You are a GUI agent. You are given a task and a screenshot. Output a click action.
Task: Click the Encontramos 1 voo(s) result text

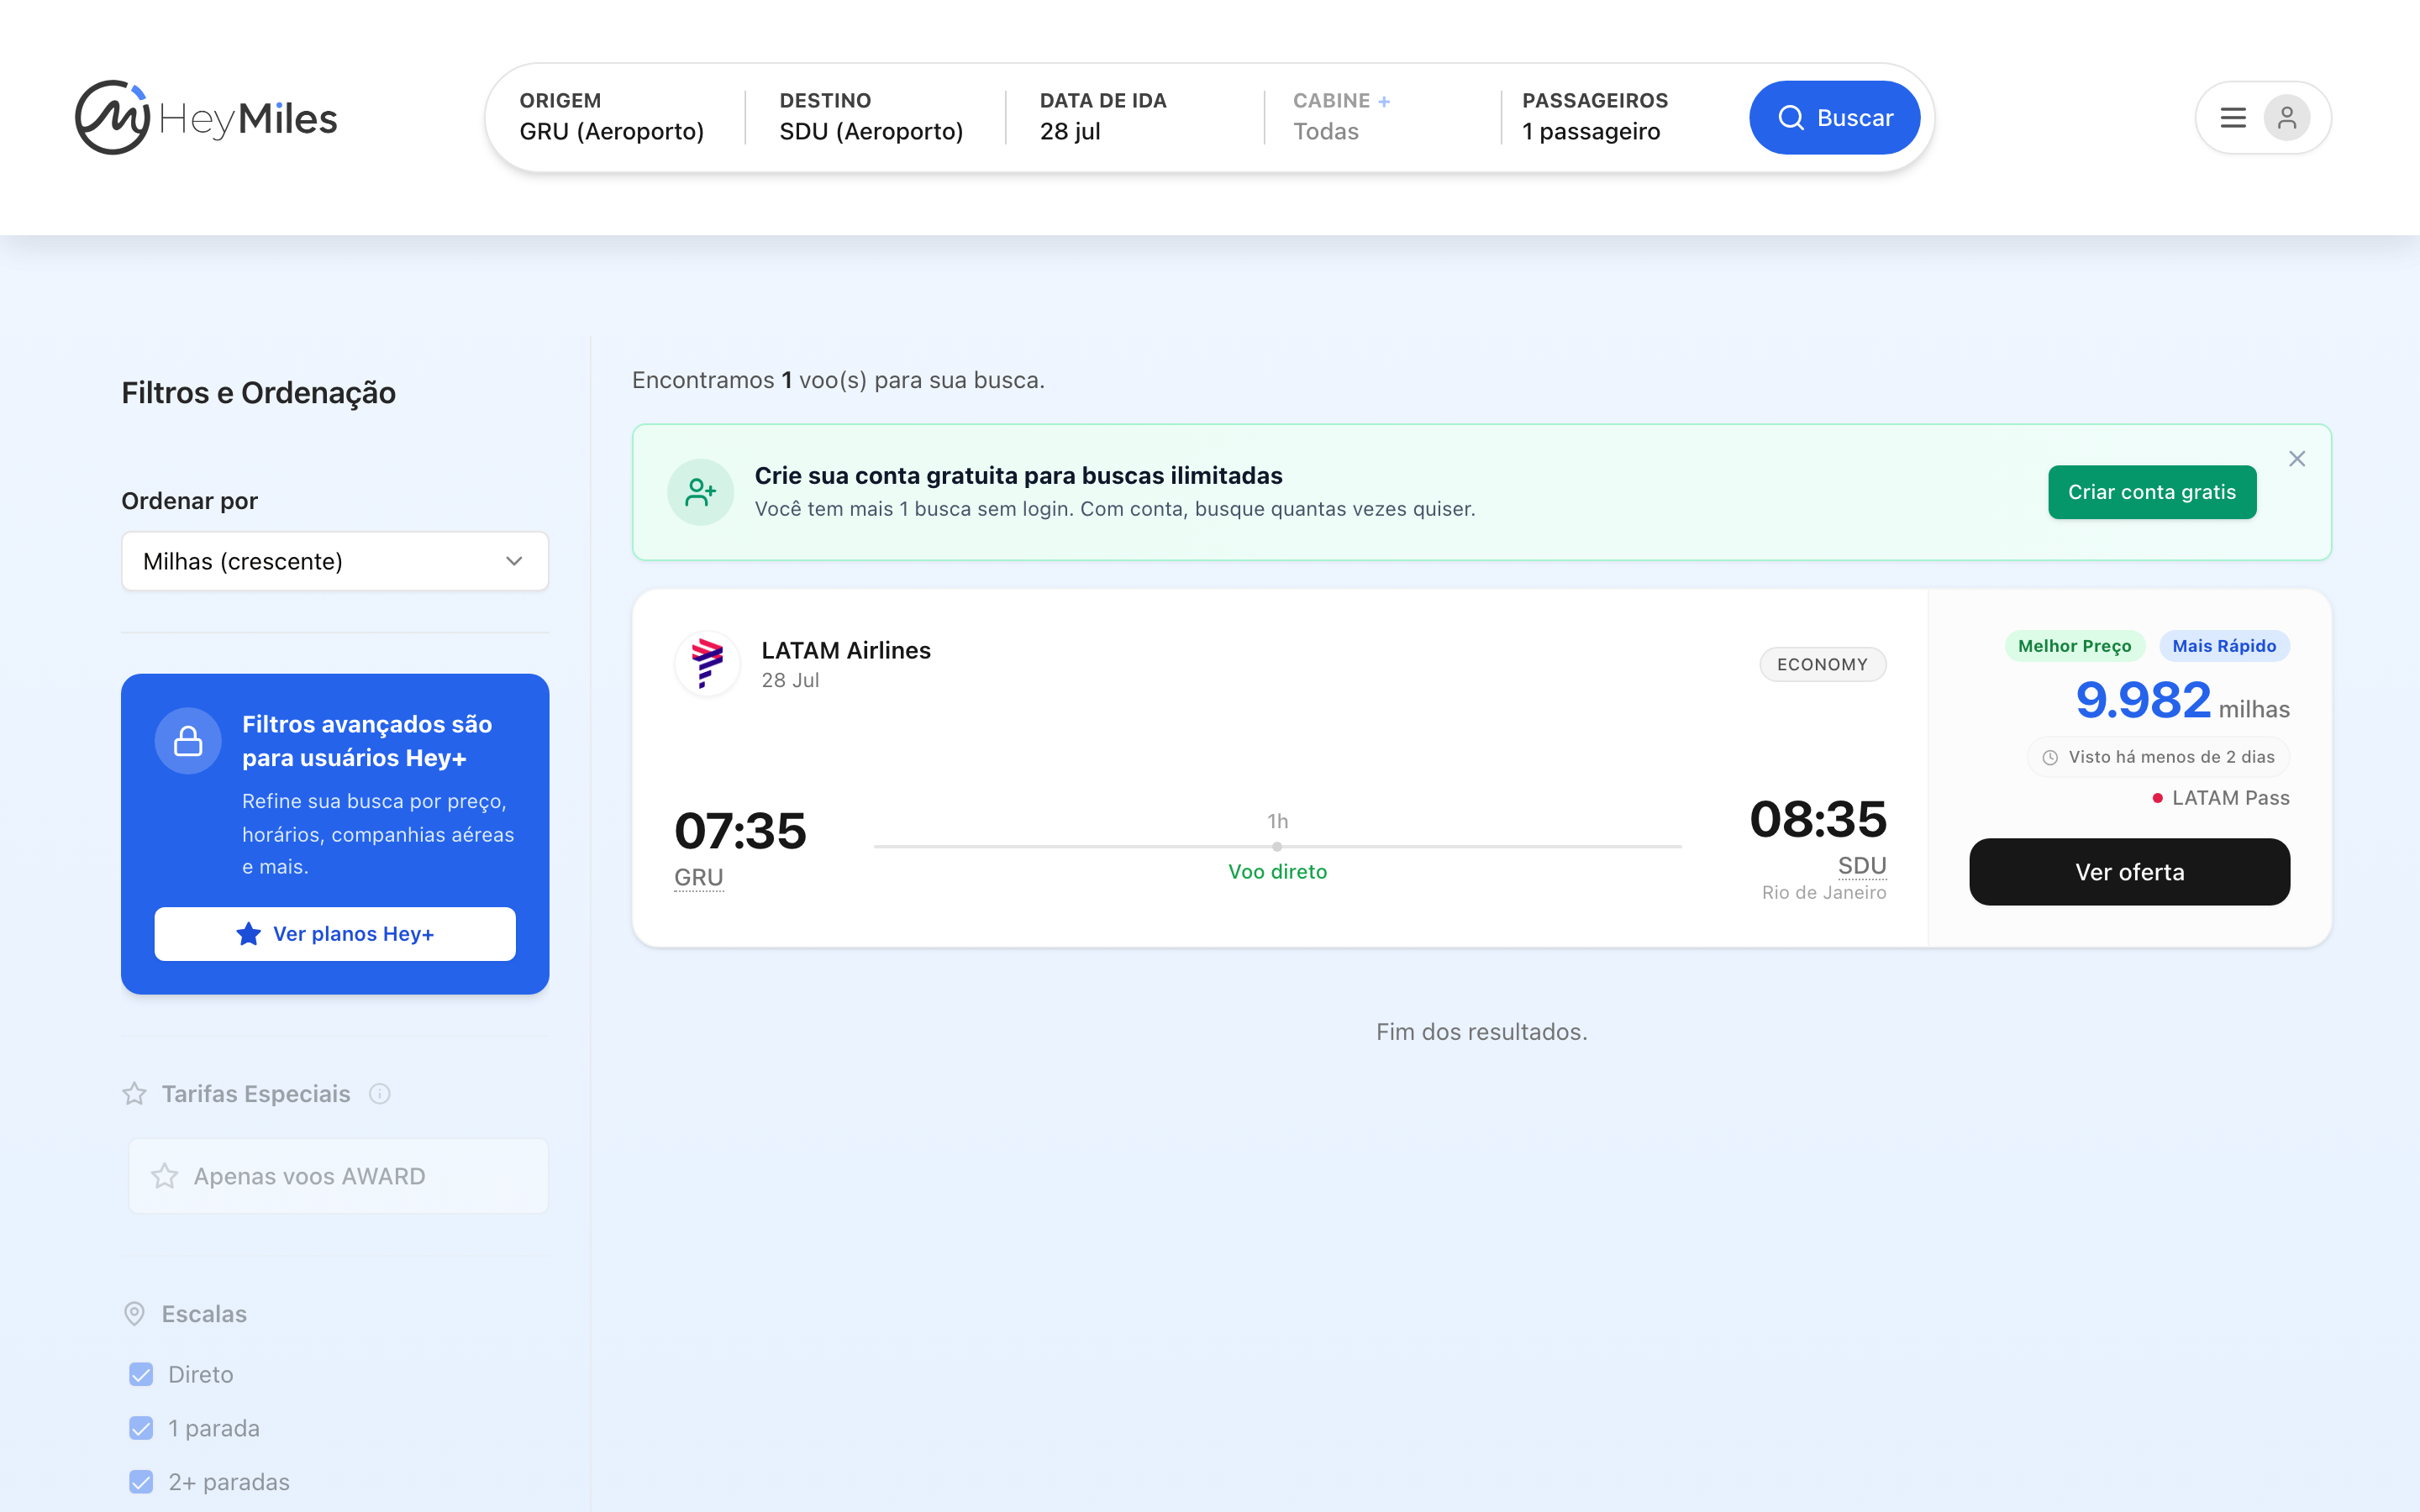(838, 380)
